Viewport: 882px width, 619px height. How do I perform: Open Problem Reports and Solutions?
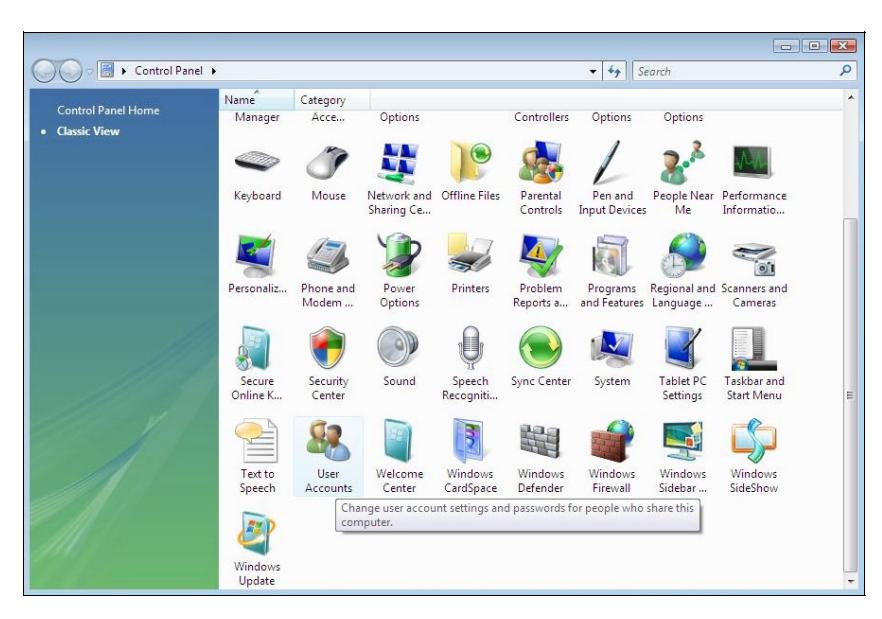541,272
